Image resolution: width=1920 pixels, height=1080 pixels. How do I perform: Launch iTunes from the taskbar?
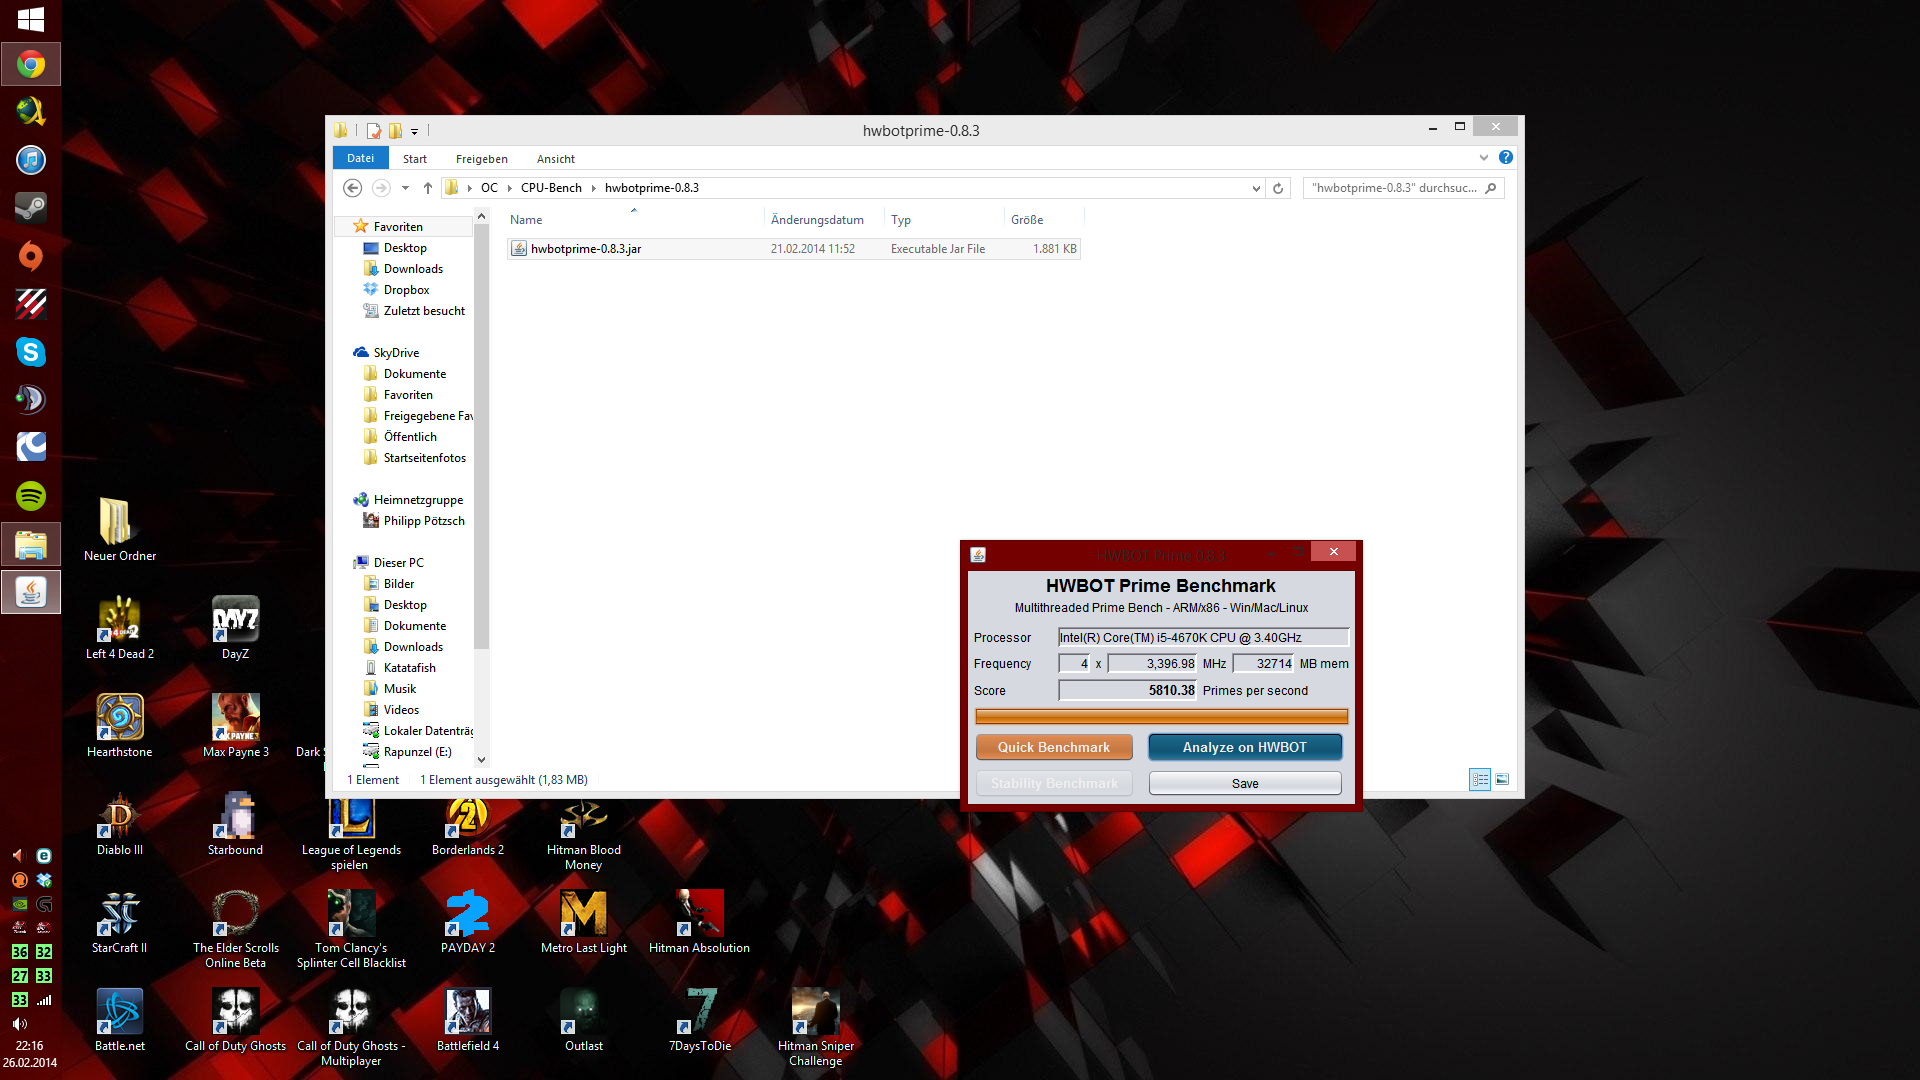pos(31,160)
